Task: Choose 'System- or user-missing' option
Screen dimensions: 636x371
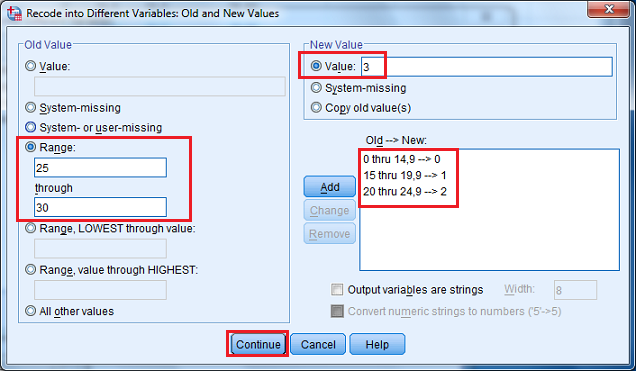Action: 30,127
